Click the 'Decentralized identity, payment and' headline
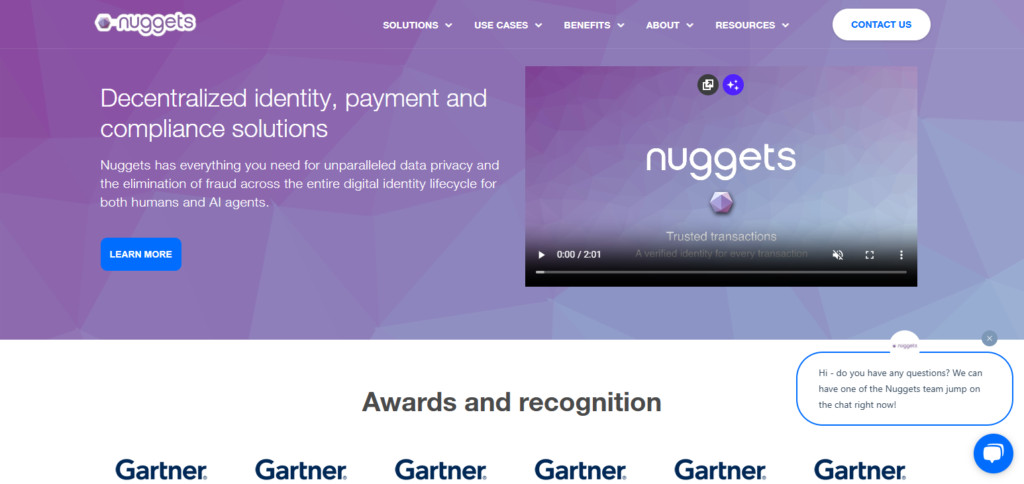Image resolution: width=1024 pixels, height=484 pixels. [x=294, y=99]
